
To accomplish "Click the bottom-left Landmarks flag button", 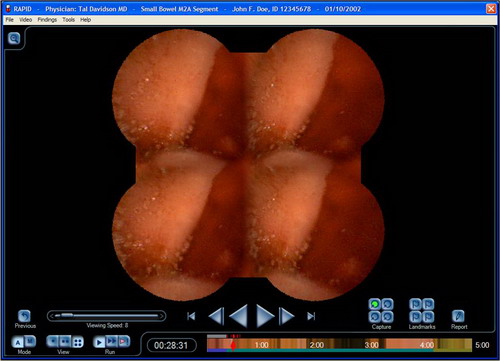I will coord(415,316).
